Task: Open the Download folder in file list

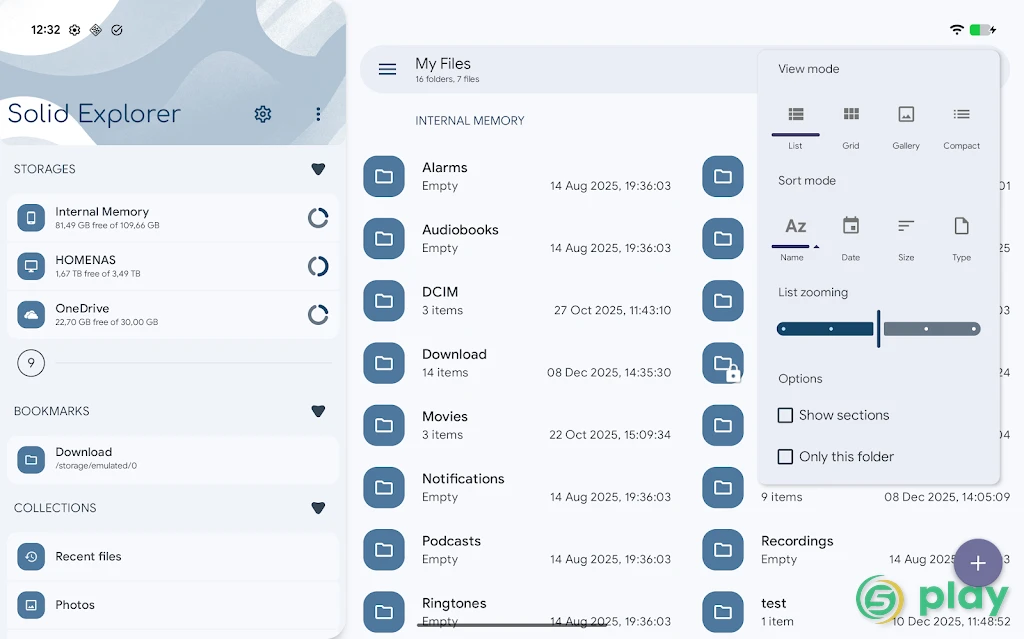Action: (517, 363)
